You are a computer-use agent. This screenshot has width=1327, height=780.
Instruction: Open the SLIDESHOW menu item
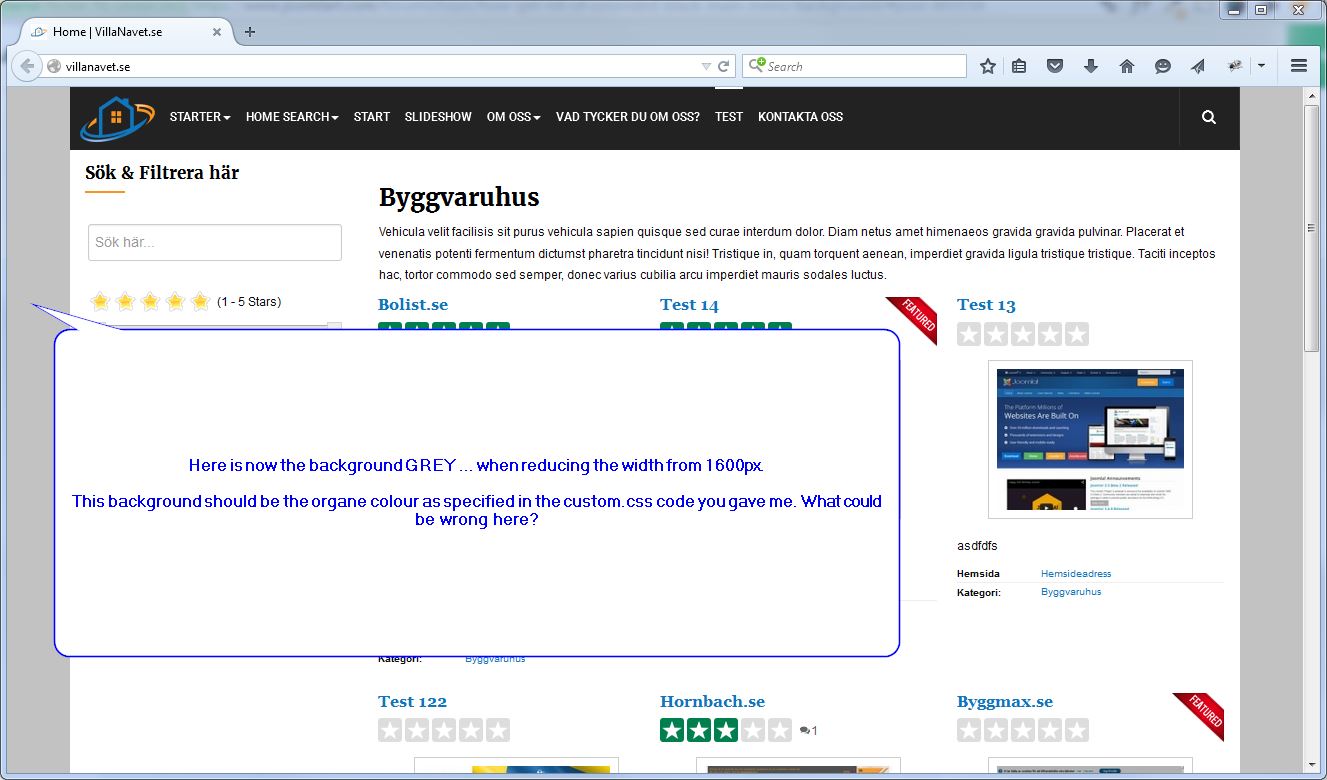[438, 117]
